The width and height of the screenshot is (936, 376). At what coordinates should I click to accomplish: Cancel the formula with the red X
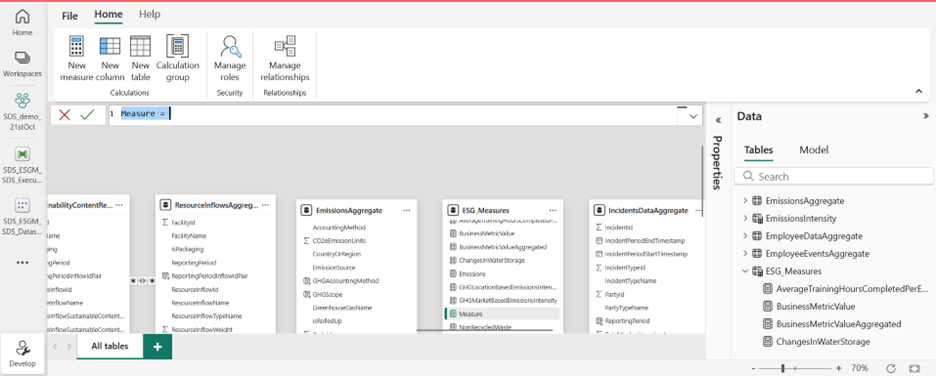pos(64,115)
